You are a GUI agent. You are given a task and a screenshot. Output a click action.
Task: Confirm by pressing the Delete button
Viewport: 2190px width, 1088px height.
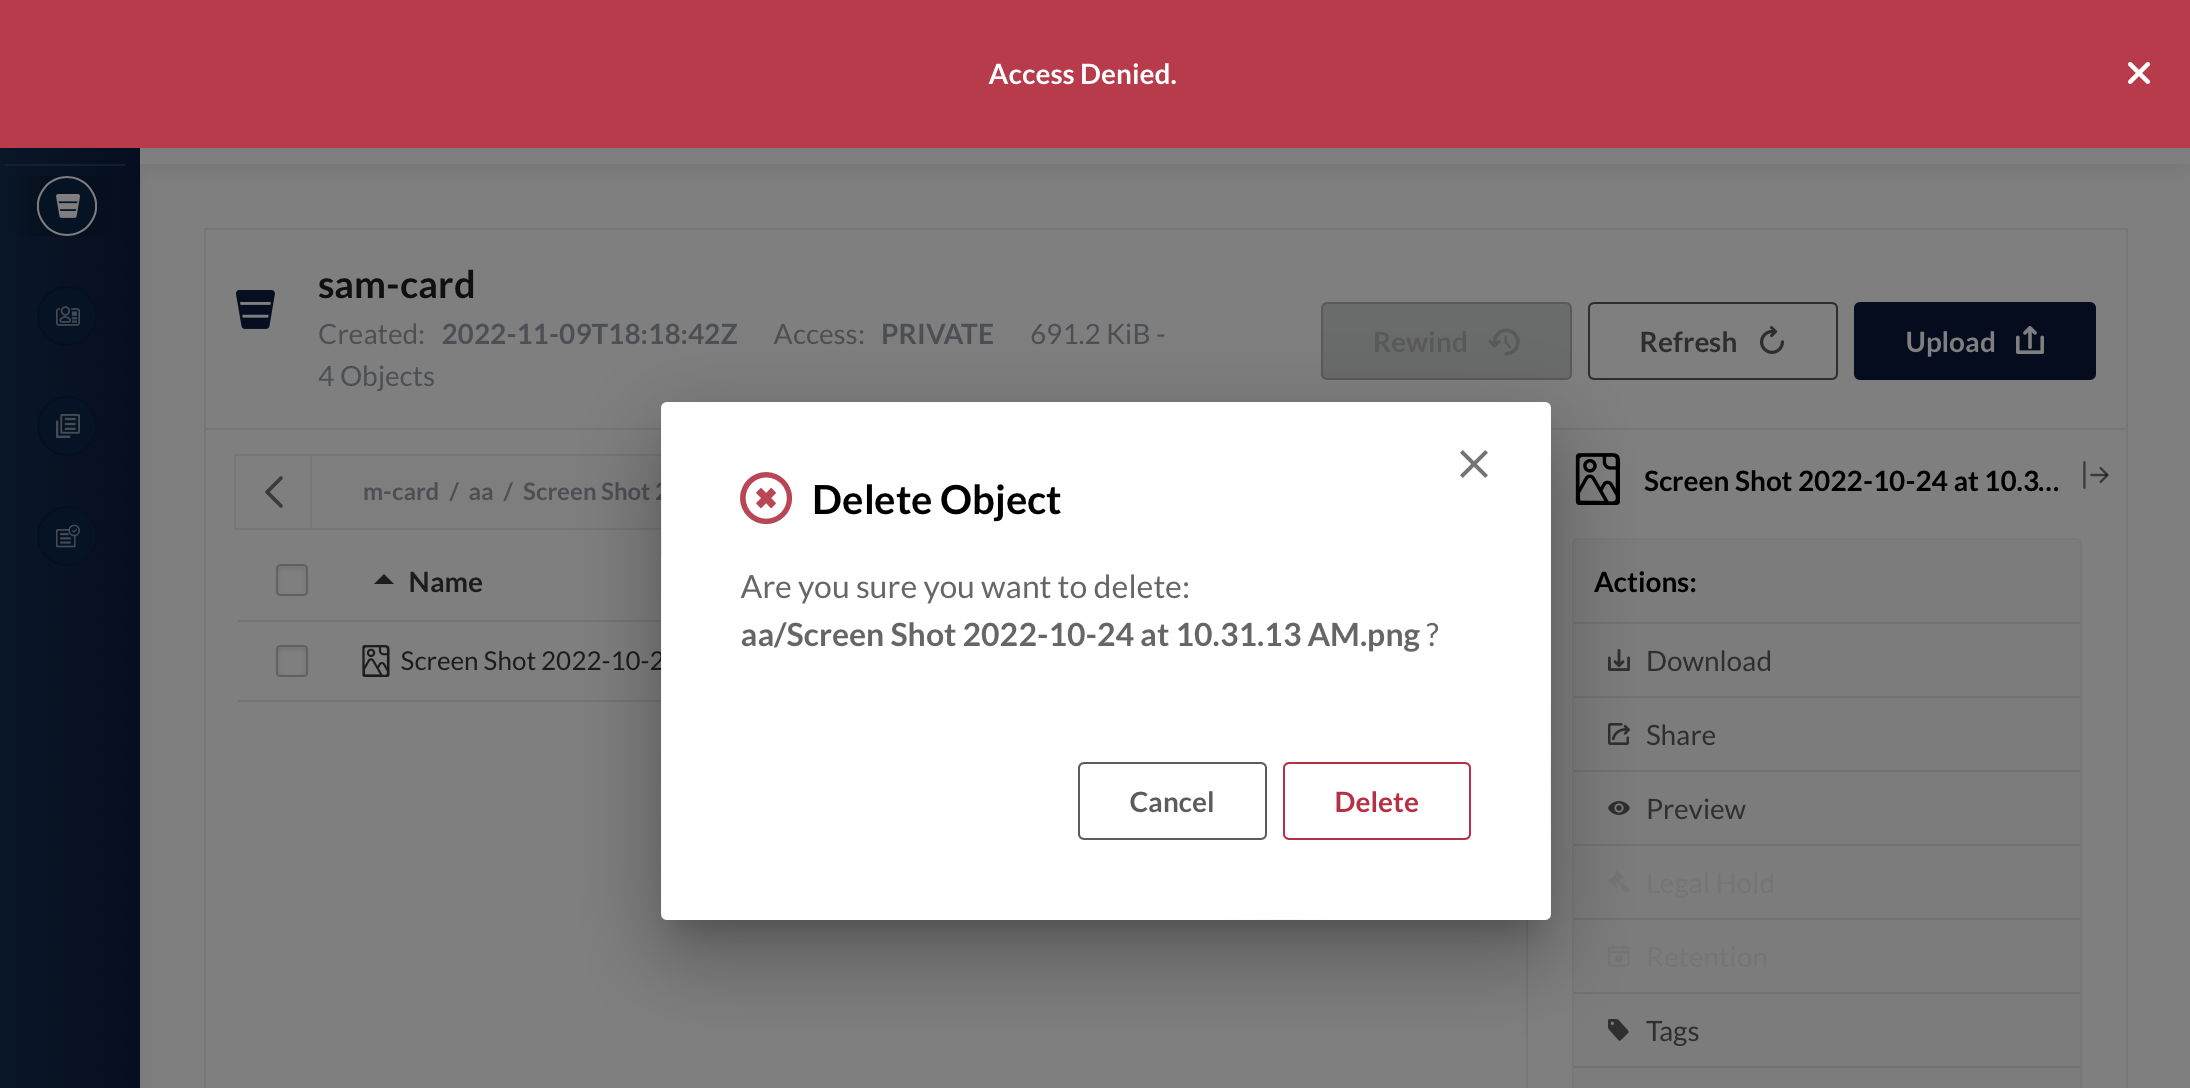[x=1376, y=801]
